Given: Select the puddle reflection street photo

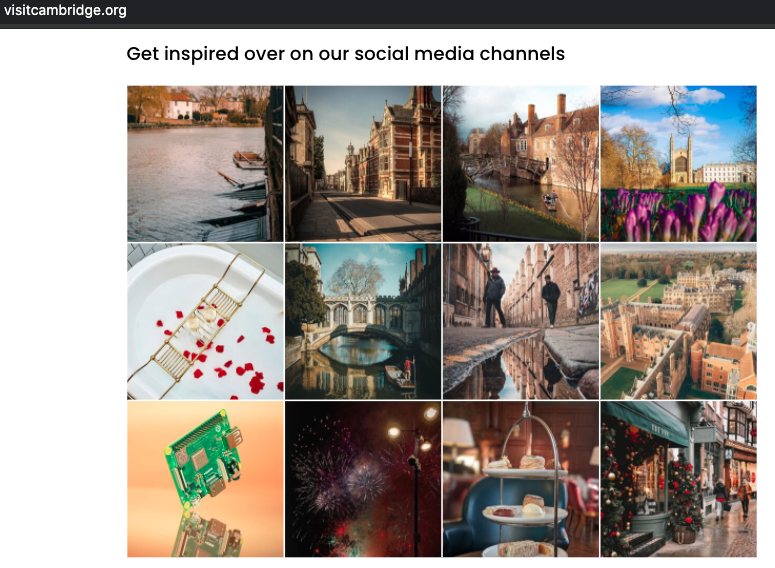Looking at the screenshot, I should click(x=520, y=321).
